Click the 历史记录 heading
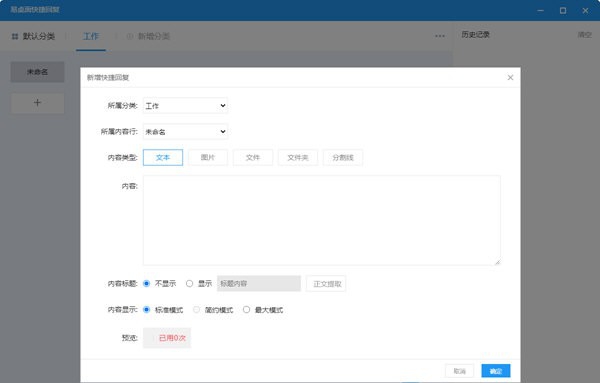Image resolution: width=600 pixels, height=383 pixels. [x=476, y=34]
